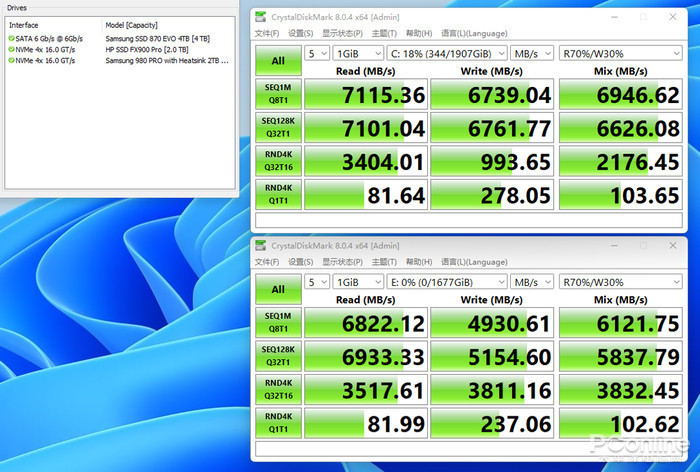The image size is (700, 472).
Task: Open the 文件(F) menu in the C: drive window
Action: (x=266, y=33)
